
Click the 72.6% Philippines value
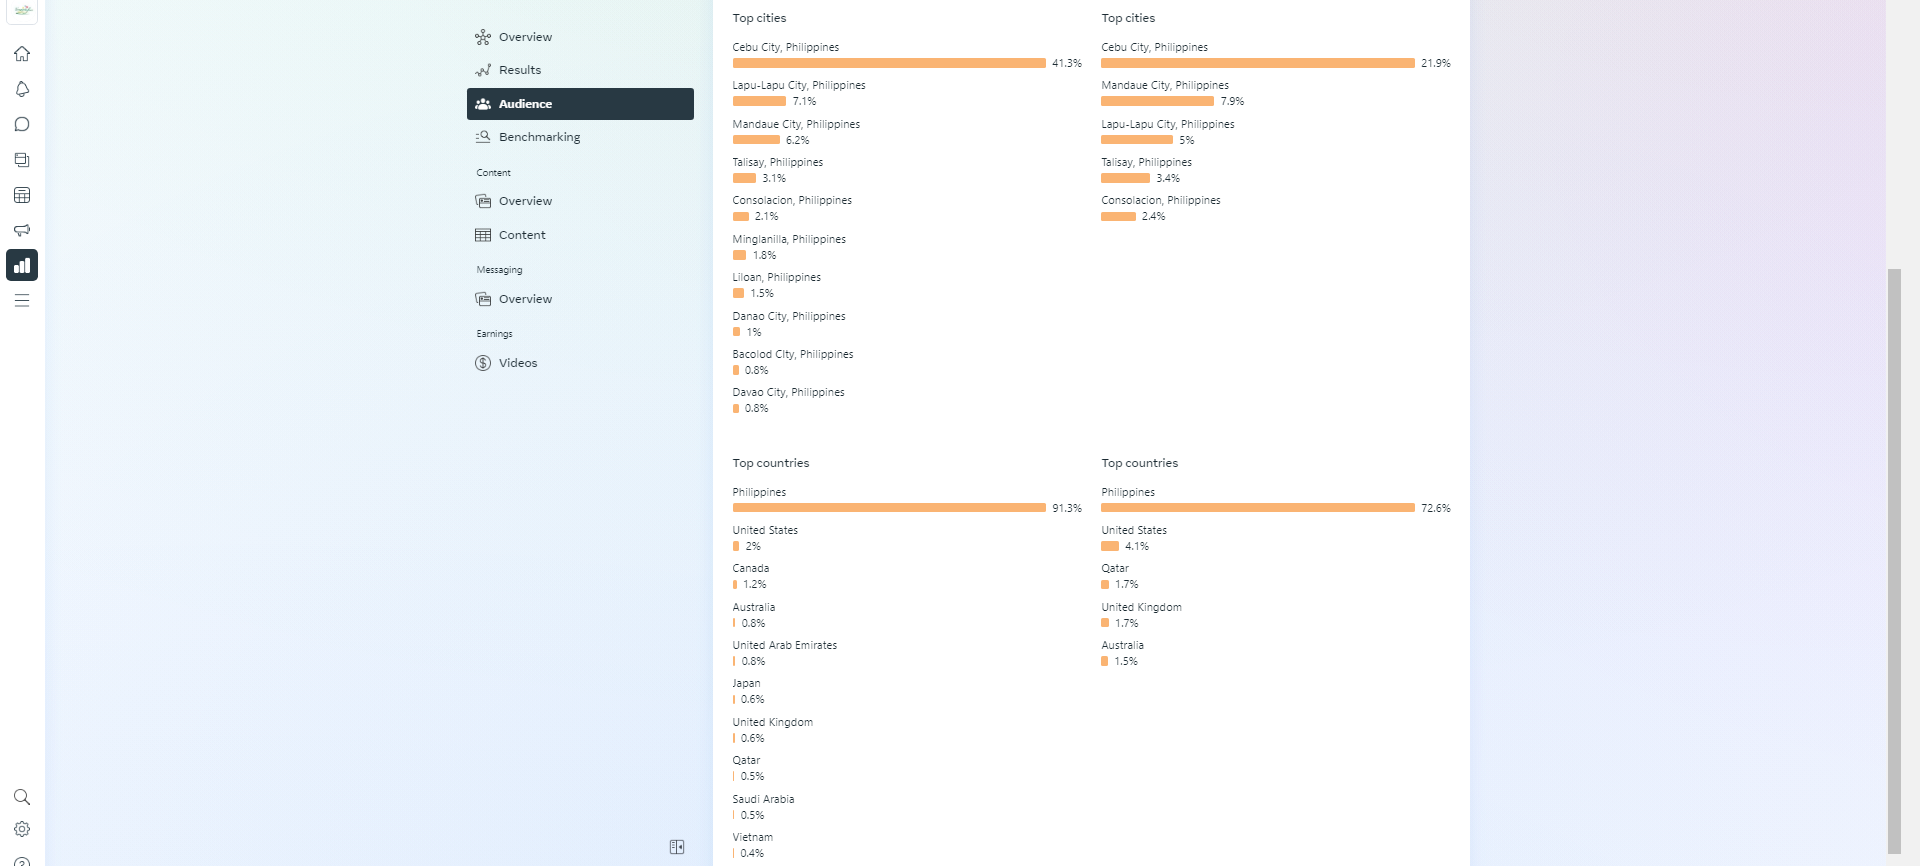(1436, 508)
